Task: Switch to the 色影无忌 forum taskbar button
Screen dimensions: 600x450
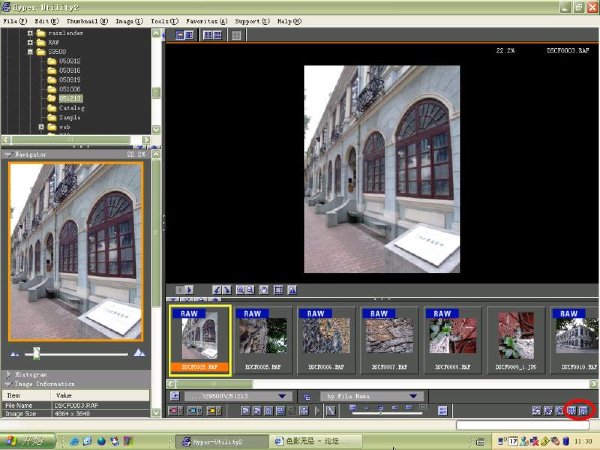Action: pyautogui.click(x=315, y=442)
